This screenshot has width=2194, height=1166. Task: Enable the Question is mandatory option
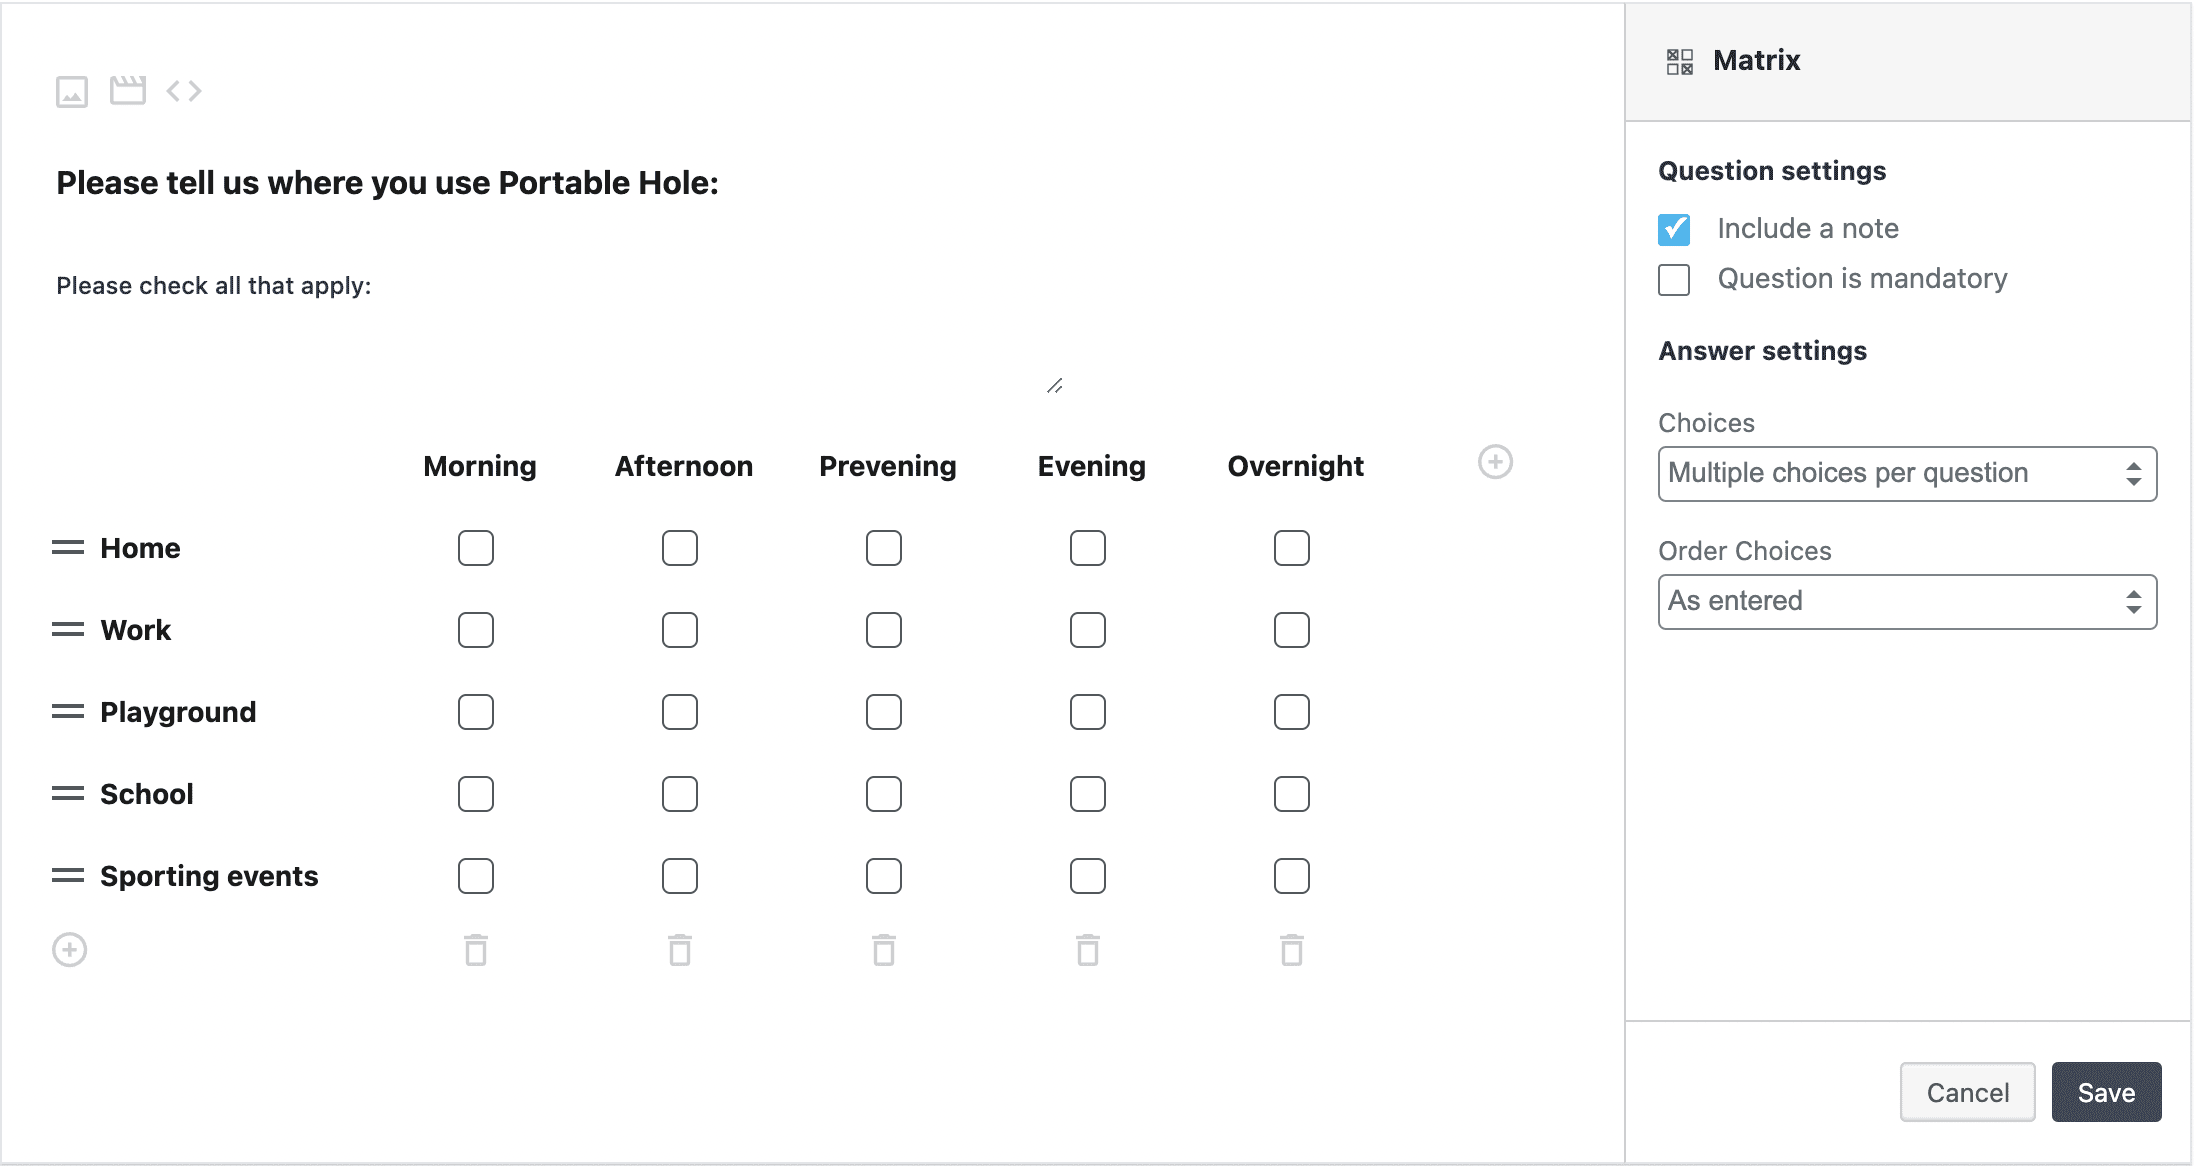[1673, 280]
